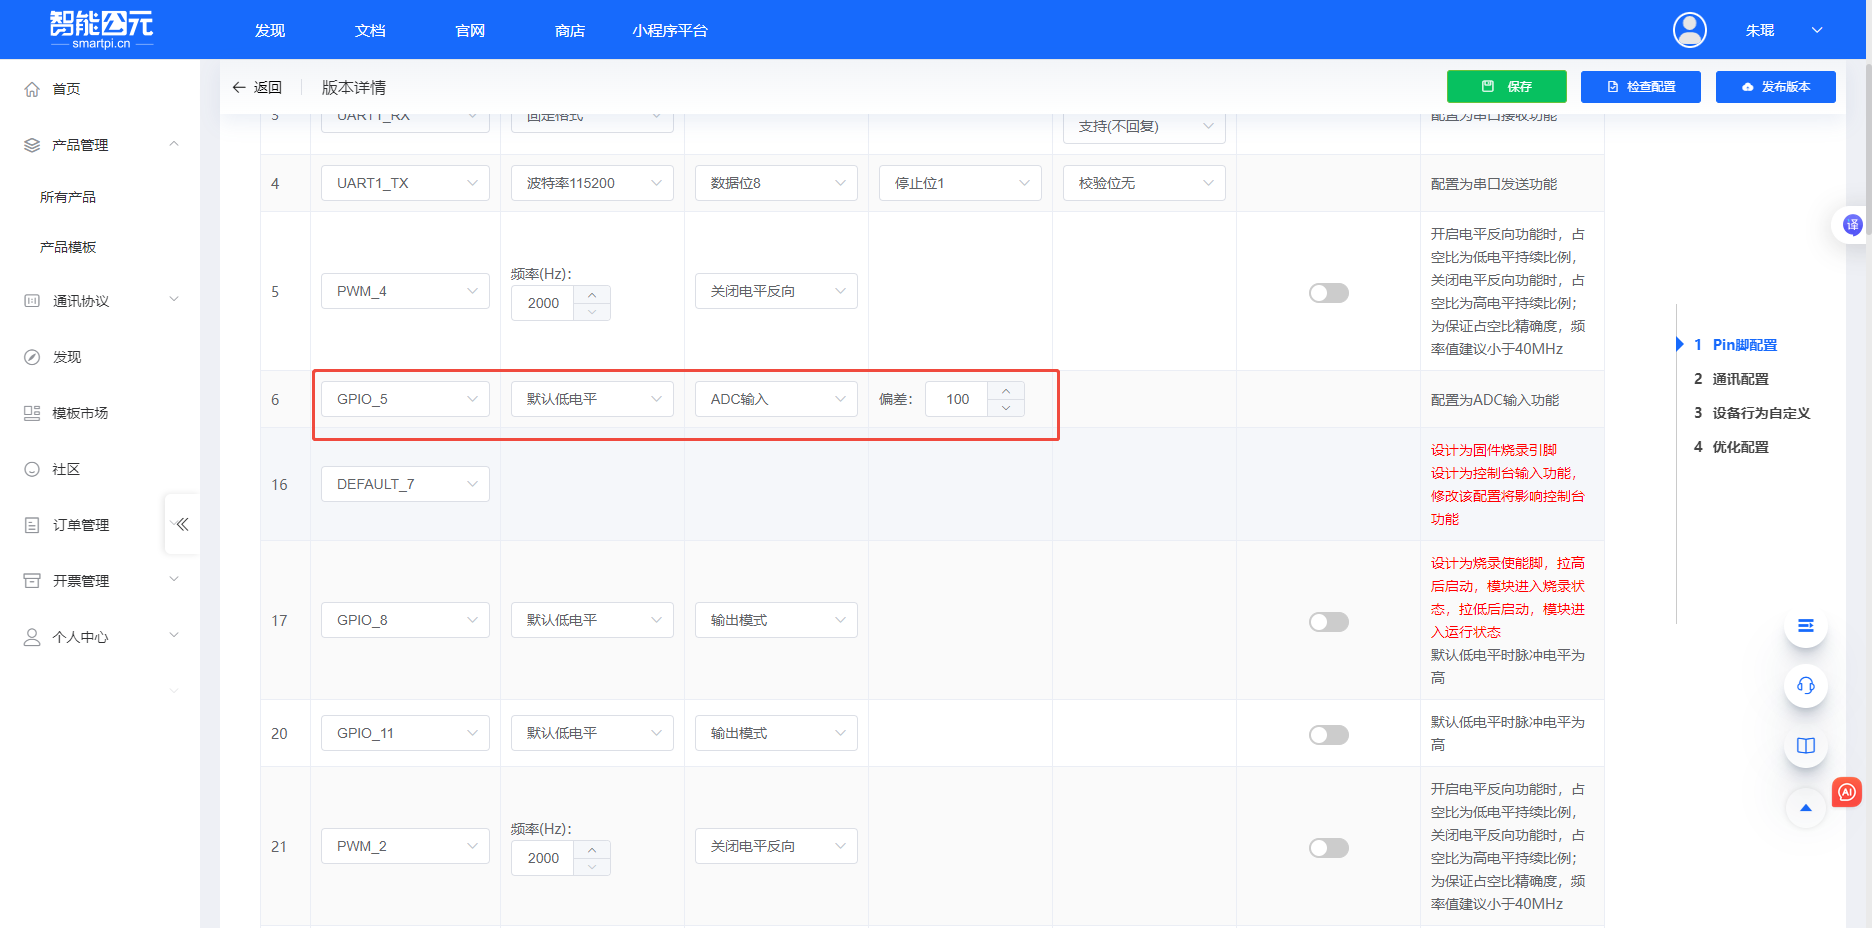
Task: Open the ADC输入 mode dropdown for GPIO_5
Action: click(x=775, y=398)
